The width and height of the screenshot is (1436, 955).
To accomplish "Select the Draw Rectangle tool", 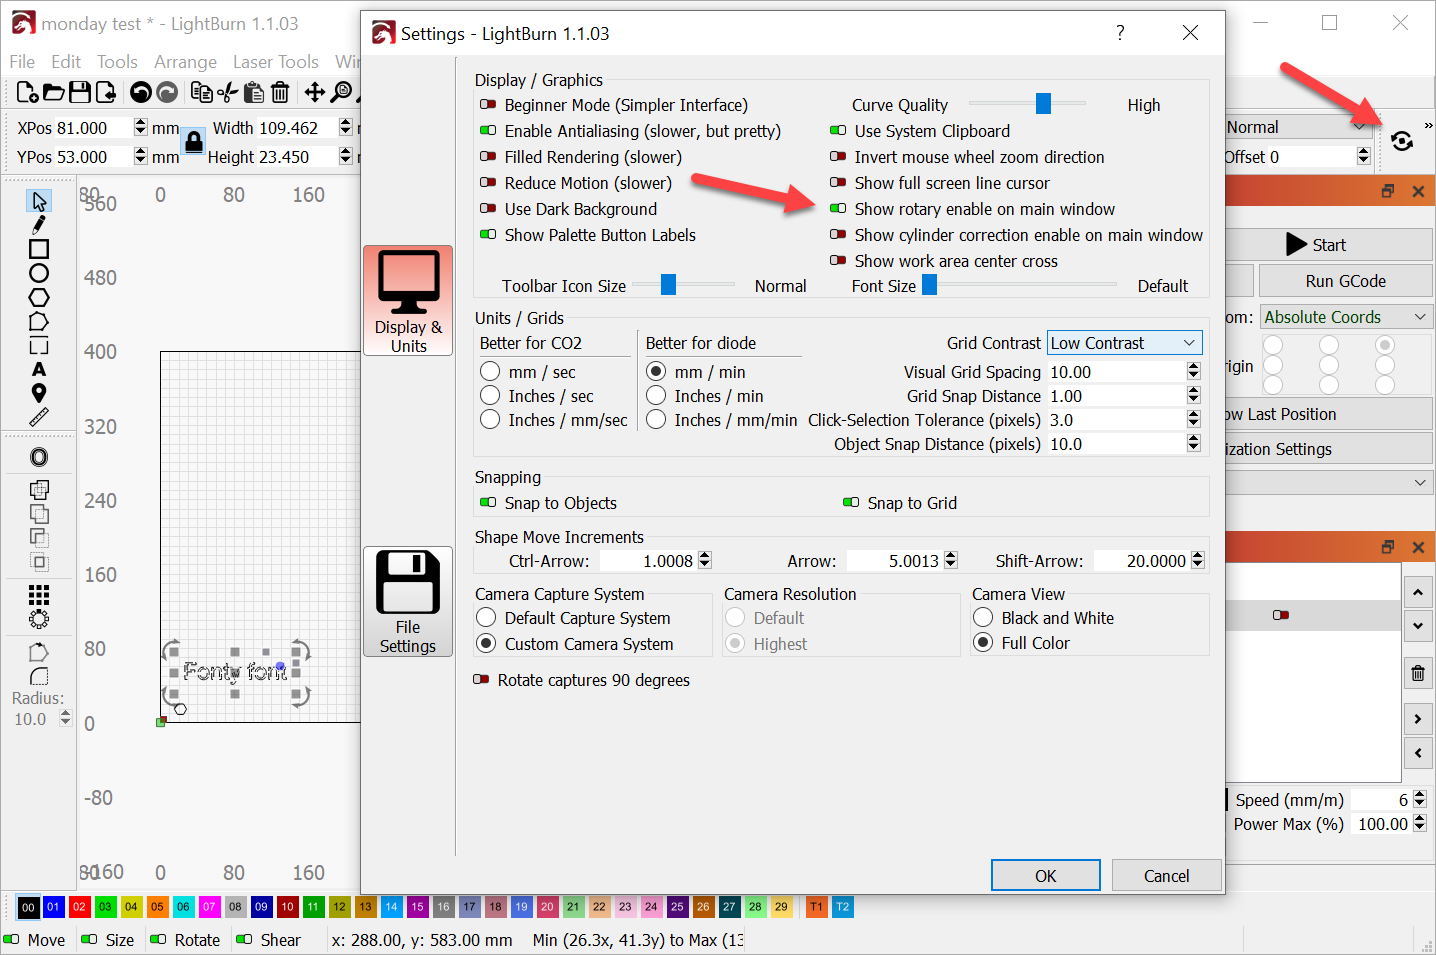I will coord(39,249).
